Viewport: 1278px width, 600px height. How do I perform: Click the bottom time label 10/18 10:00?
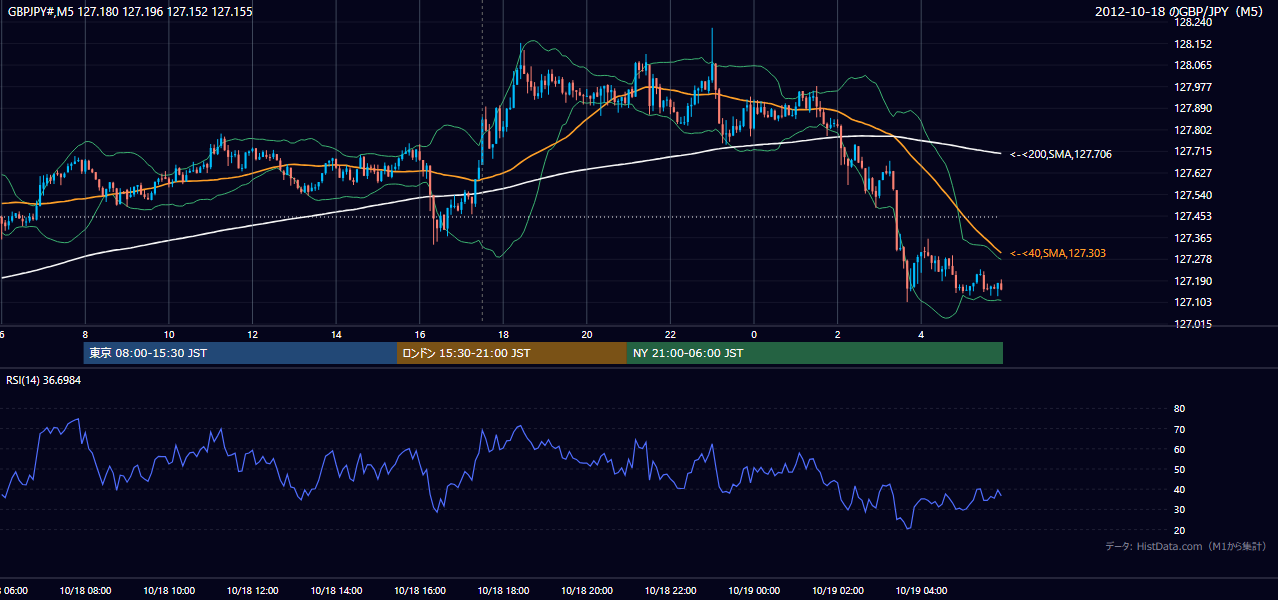pos(169,590)
